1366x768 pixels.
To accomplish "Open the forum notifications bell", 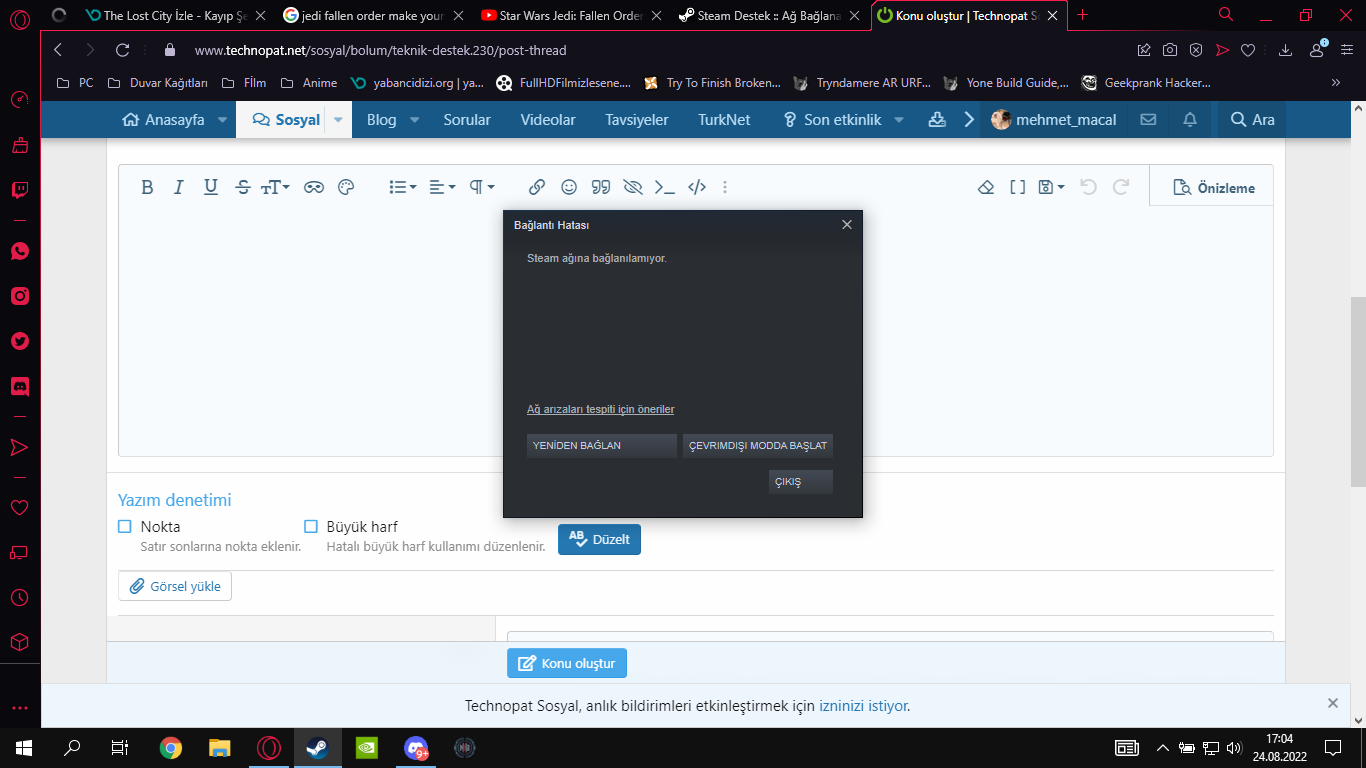I will [x=1190, y=120].
